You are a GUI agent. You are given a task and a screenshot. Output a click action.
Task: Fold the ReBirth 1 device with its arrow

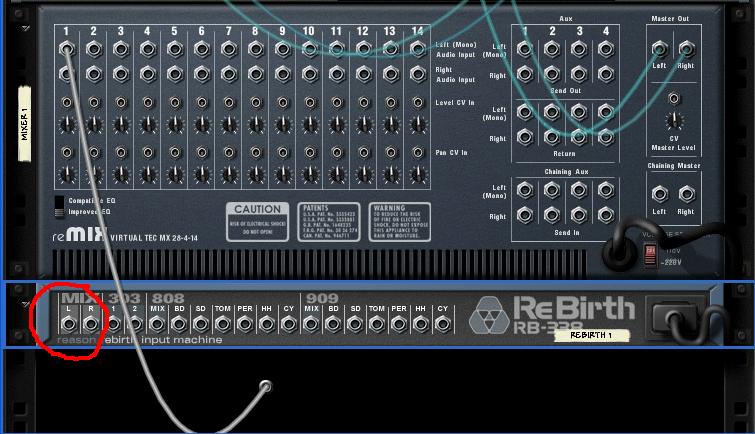[26, 304]
